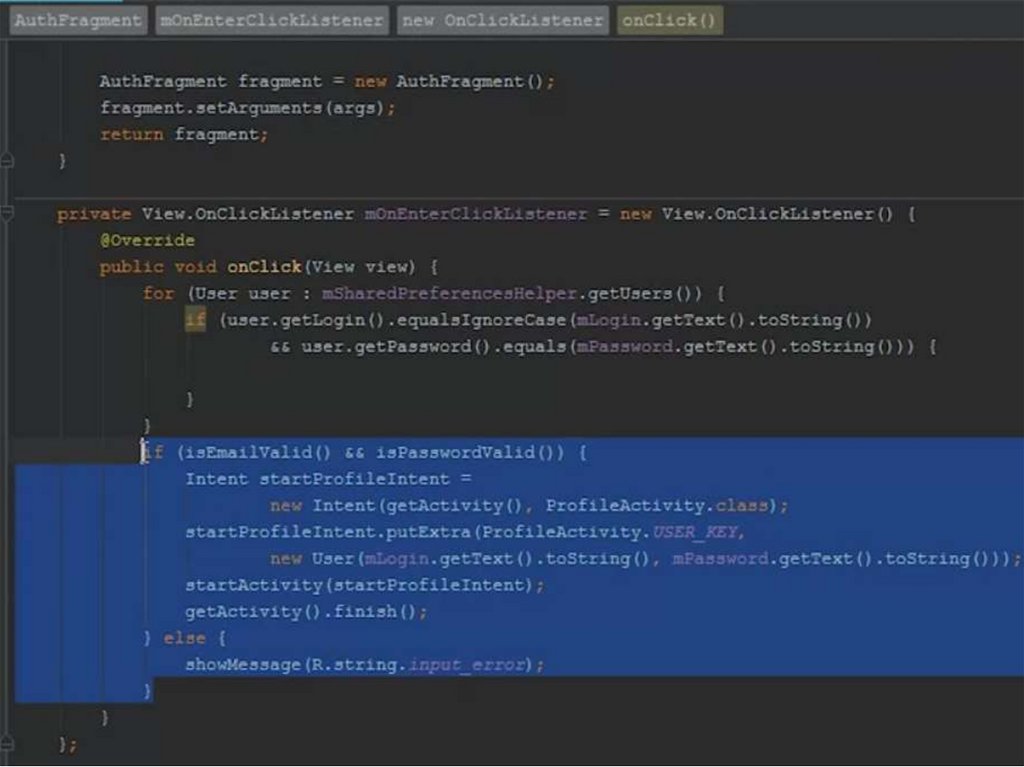Click the highlighted 'if' keyword in the for loop

(x=195, y=320)
